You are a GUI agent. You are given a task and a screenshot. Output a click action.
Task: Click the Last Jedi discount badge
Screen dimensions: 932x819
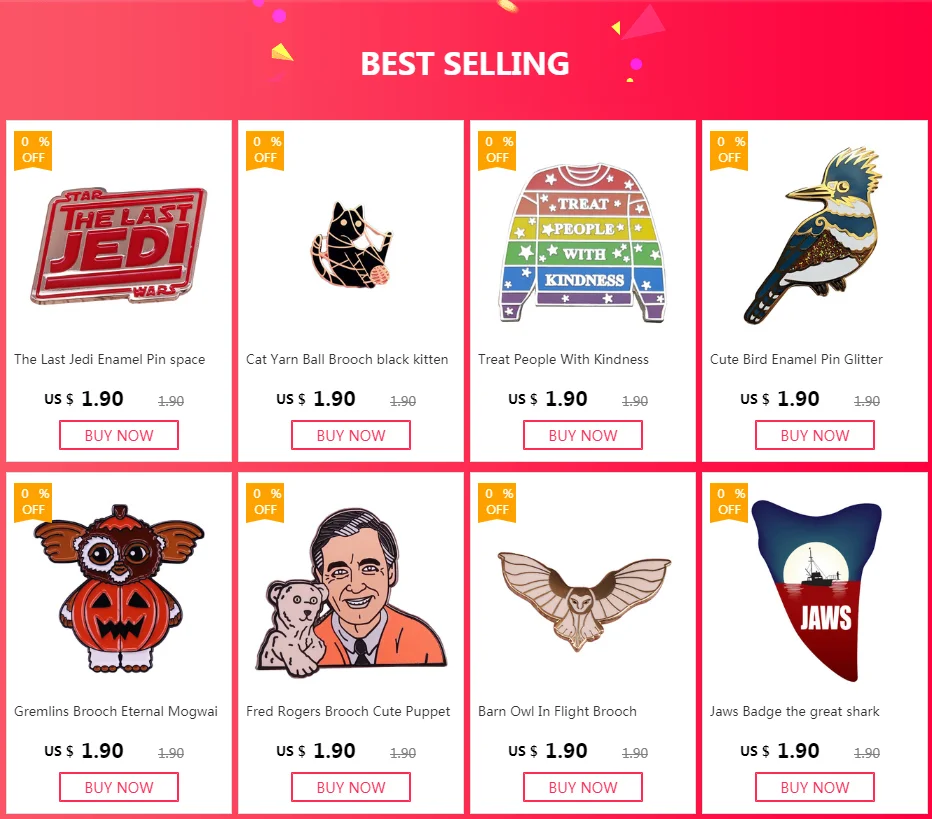33,150
